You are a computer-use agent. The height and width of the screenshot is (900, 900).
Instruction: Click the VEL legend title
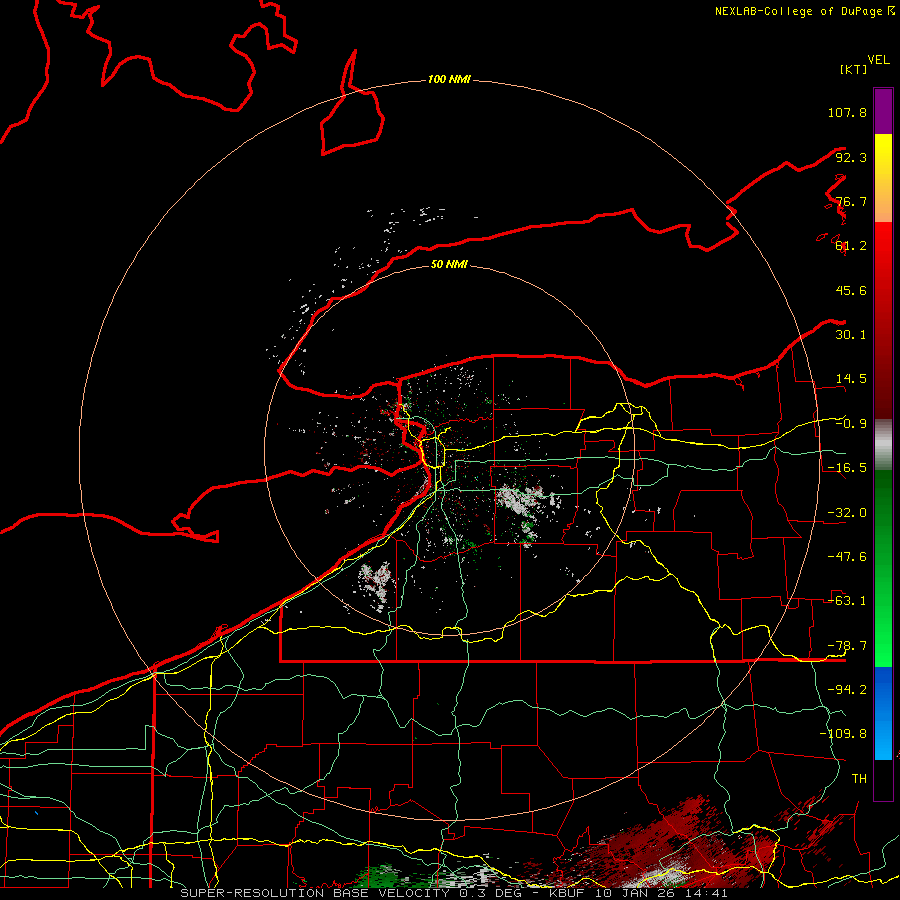click(x=878, y=60)
